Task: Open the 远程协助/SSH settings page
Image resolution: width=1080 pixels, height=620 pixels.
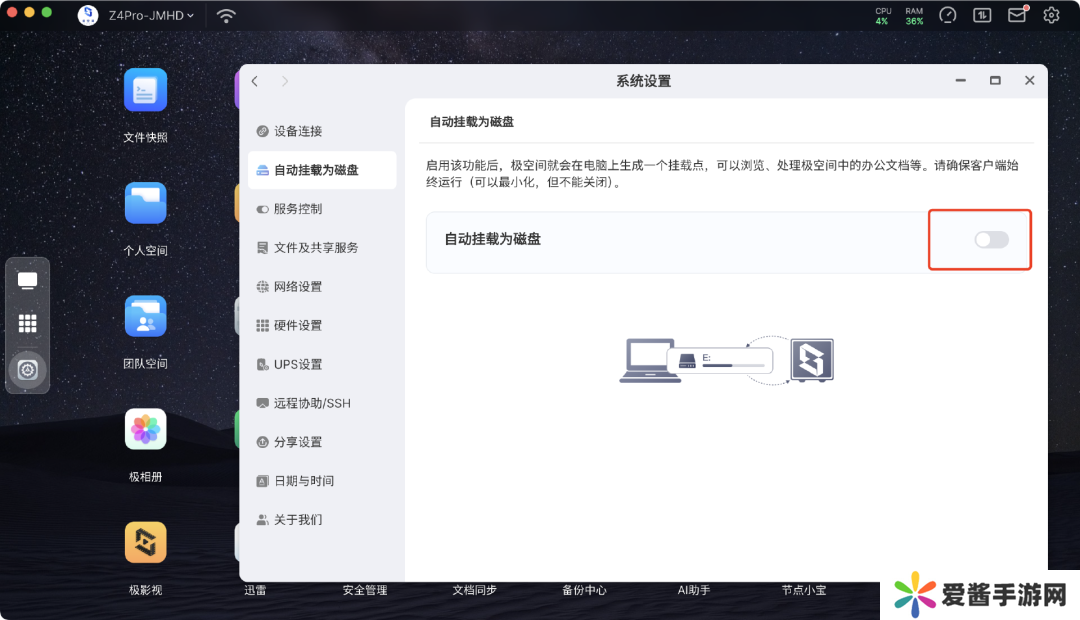Action: [x=311, y=403]
